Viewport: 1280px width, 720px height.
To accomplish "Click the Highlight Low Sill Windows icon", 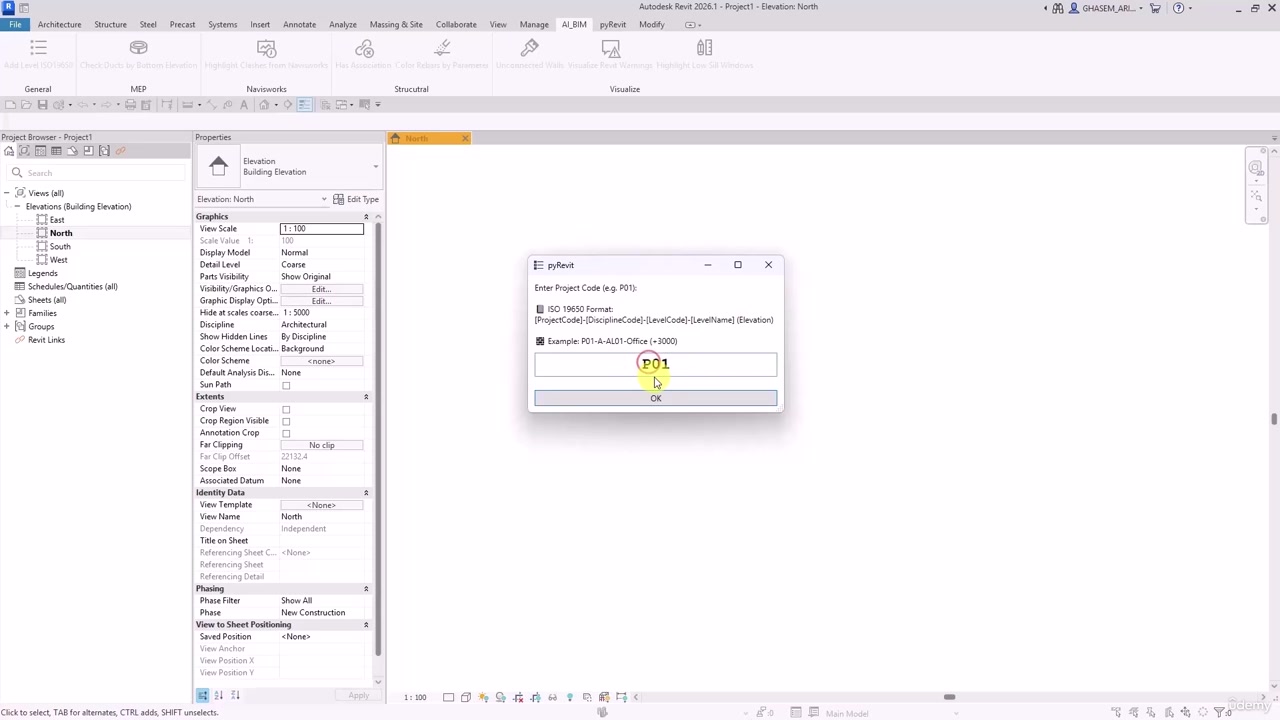I will tap(704, 48).
